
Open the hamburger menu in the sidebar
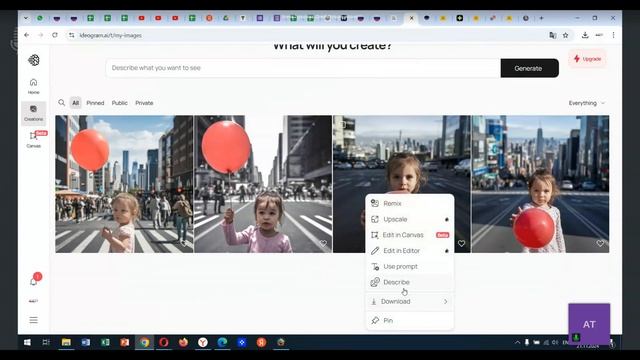(x=33, y=320)
